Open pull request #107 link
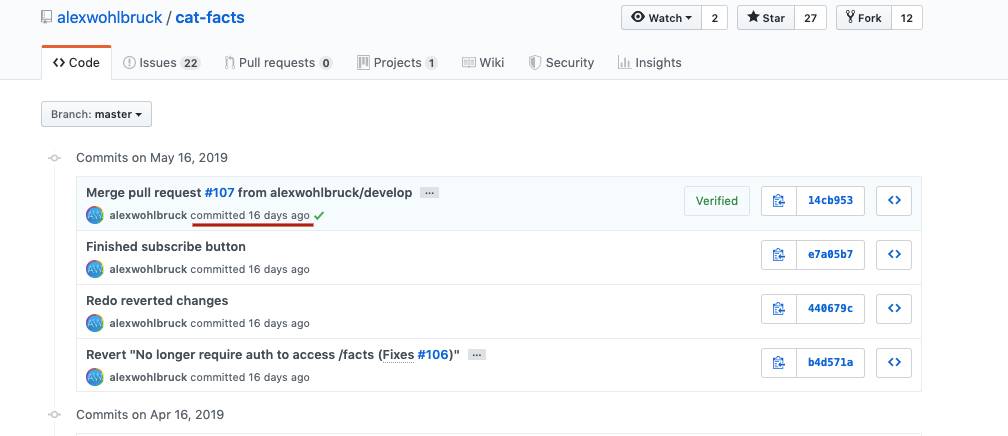1008x436 pixels. (219, 192)
